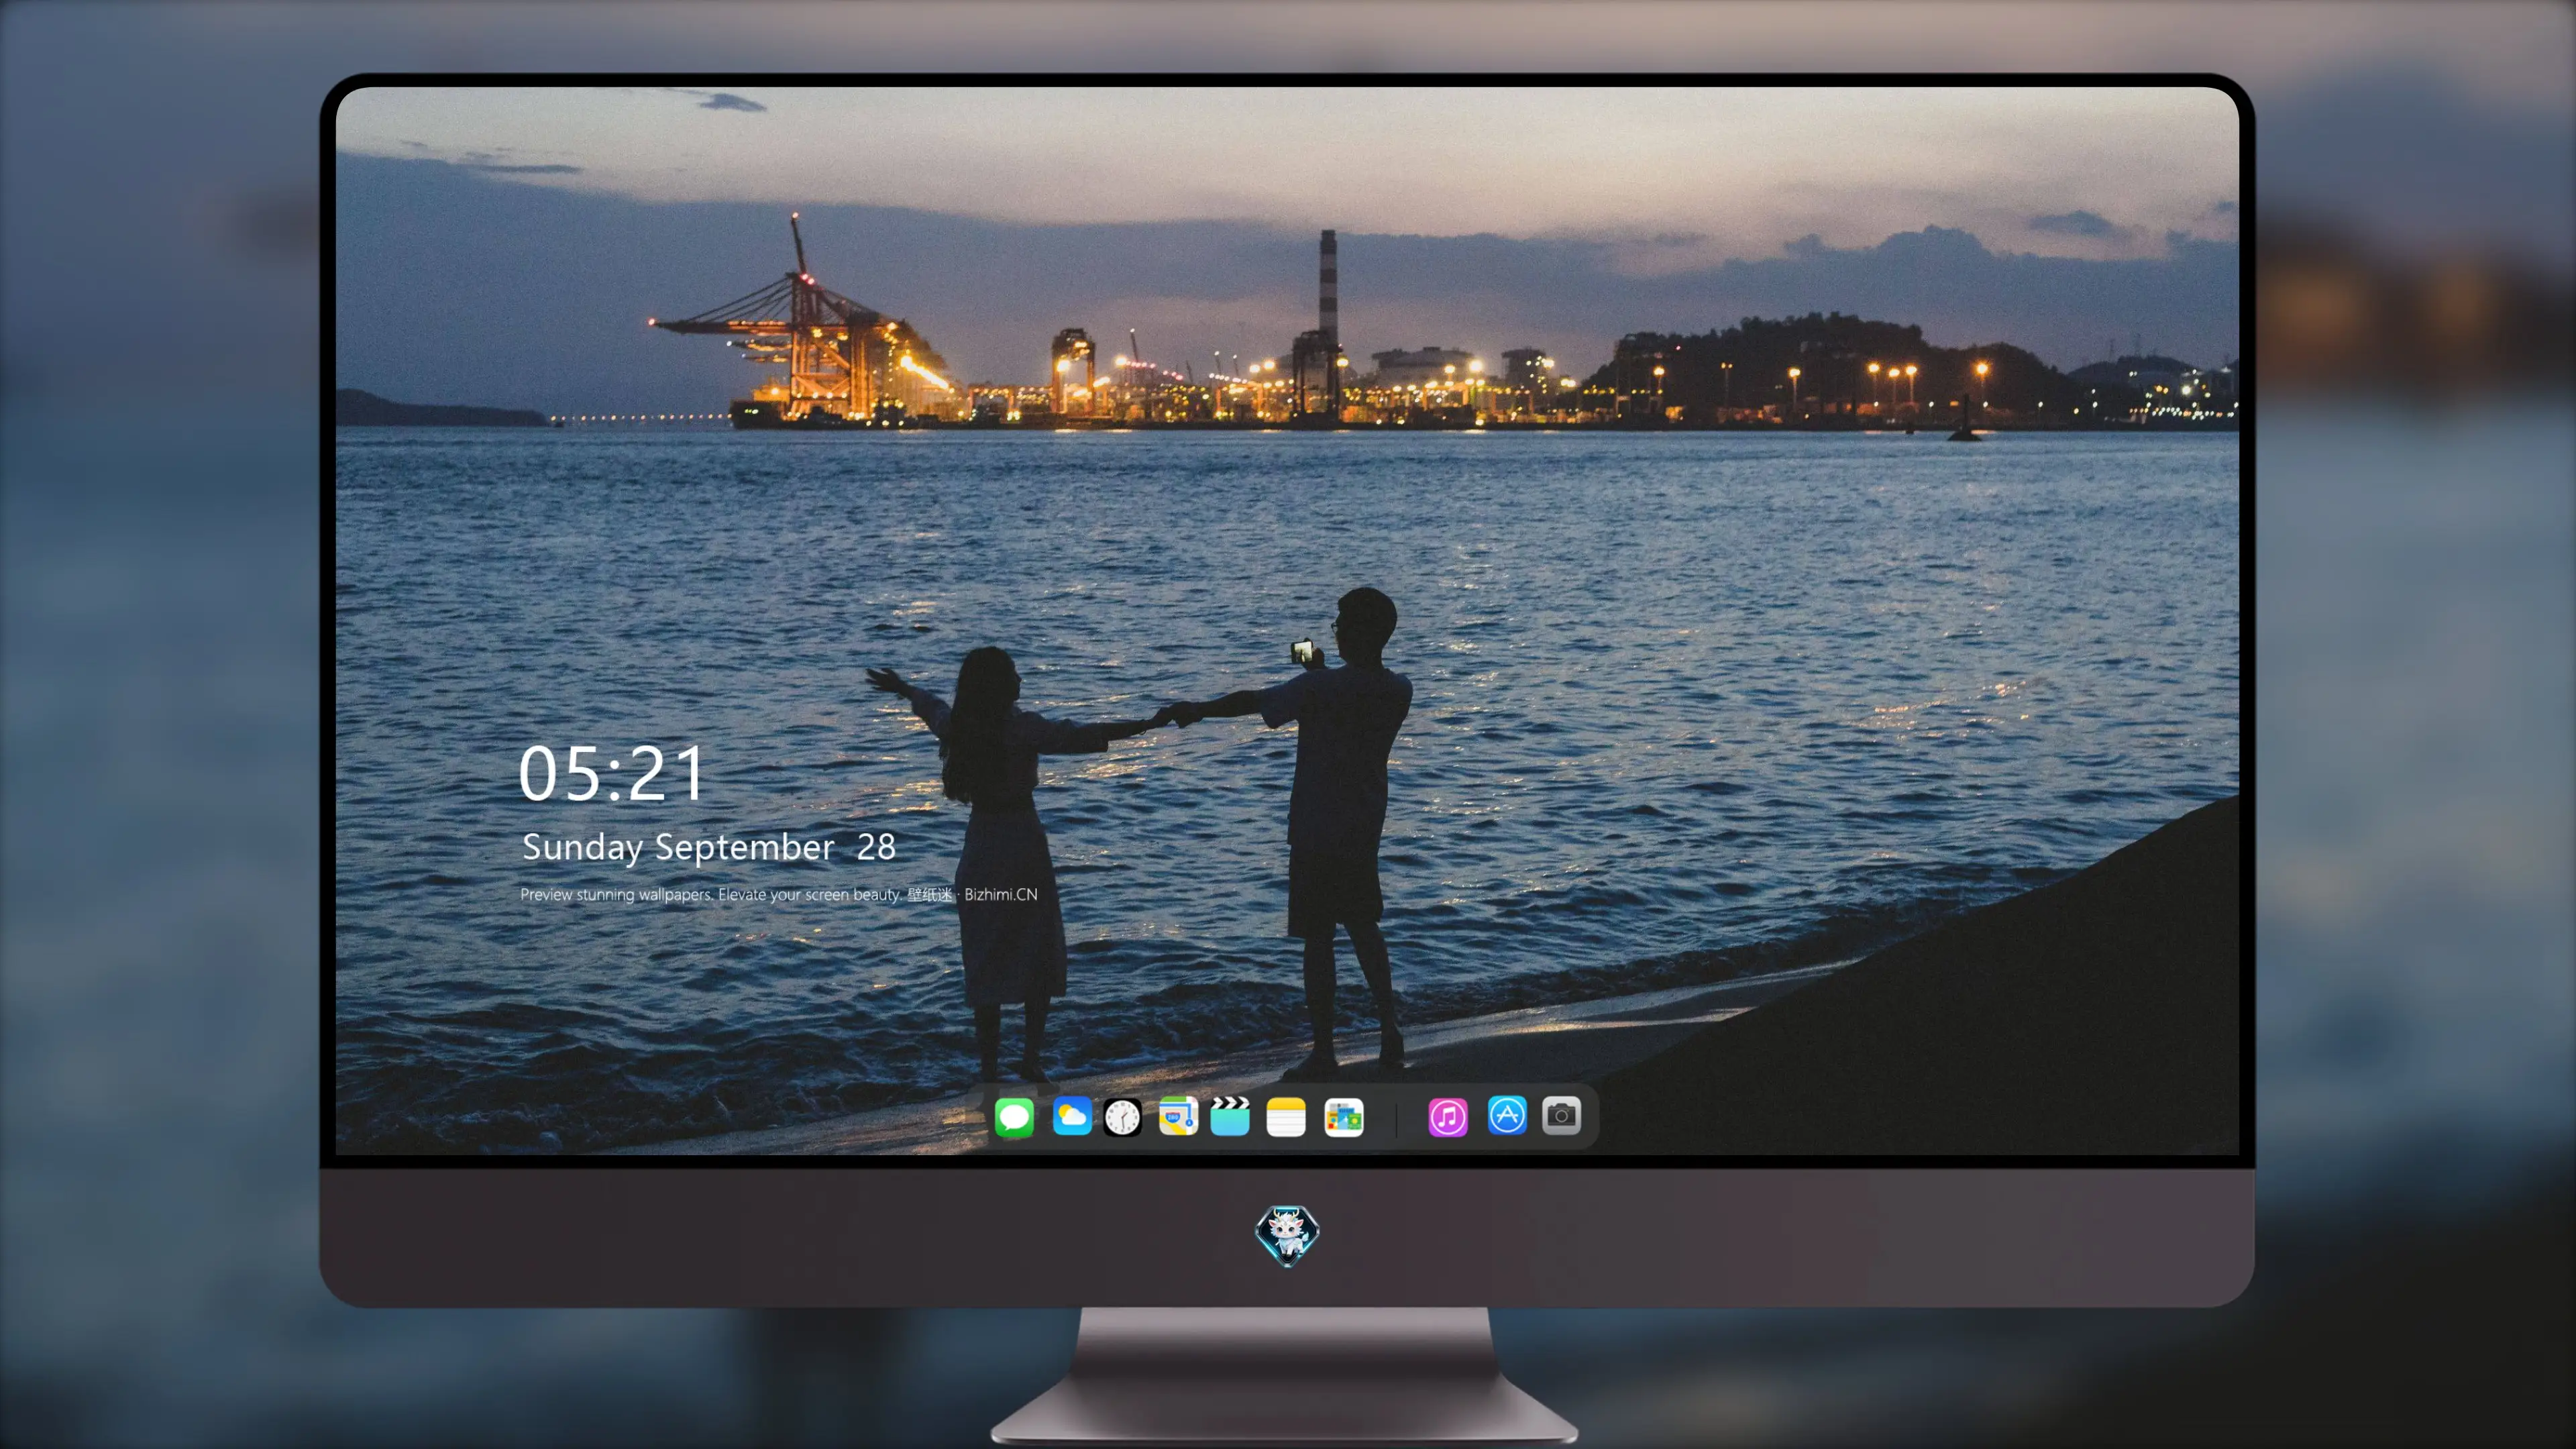
Task: Launch the pink iTunes music app
Action: pyautogui.click(x=1448, y=1117)
